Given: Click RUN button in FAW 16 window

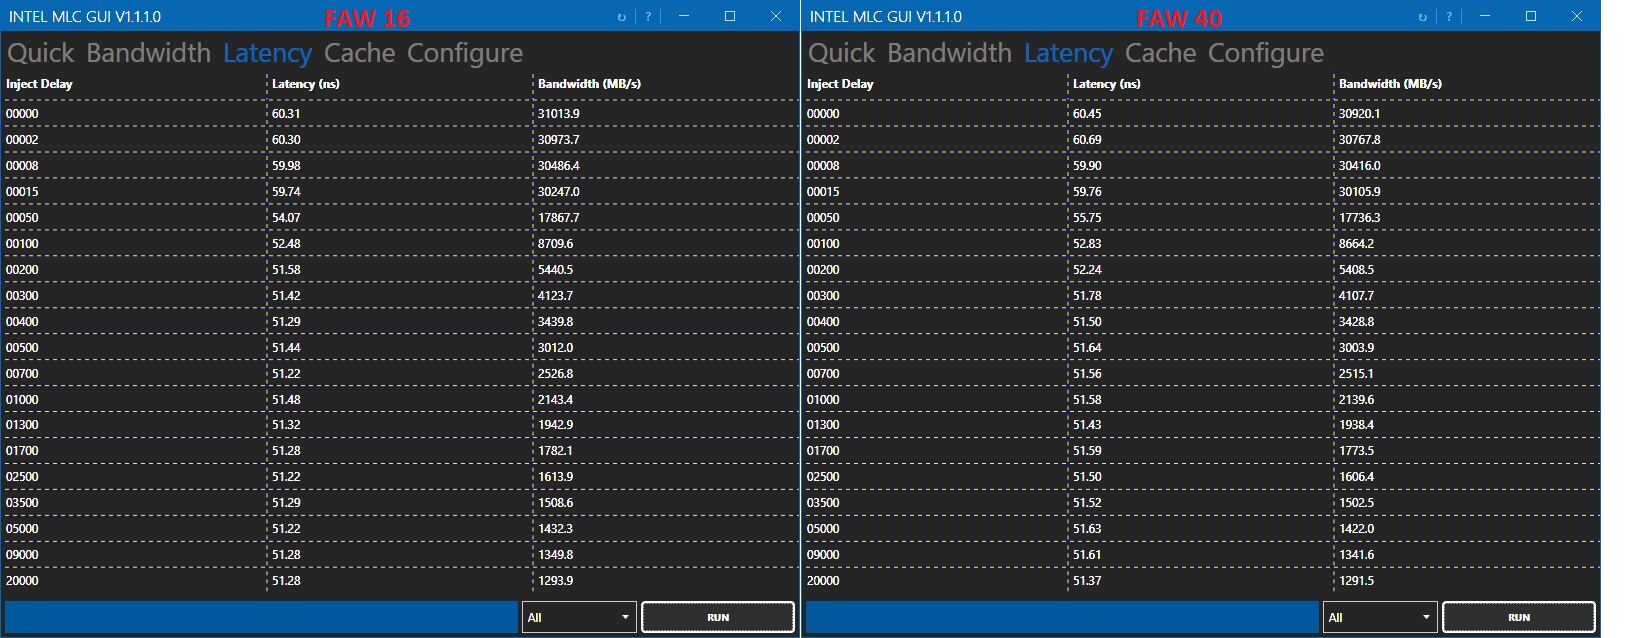Looking at the screenshot, I should pyautogui.click(x=718, y=617).
